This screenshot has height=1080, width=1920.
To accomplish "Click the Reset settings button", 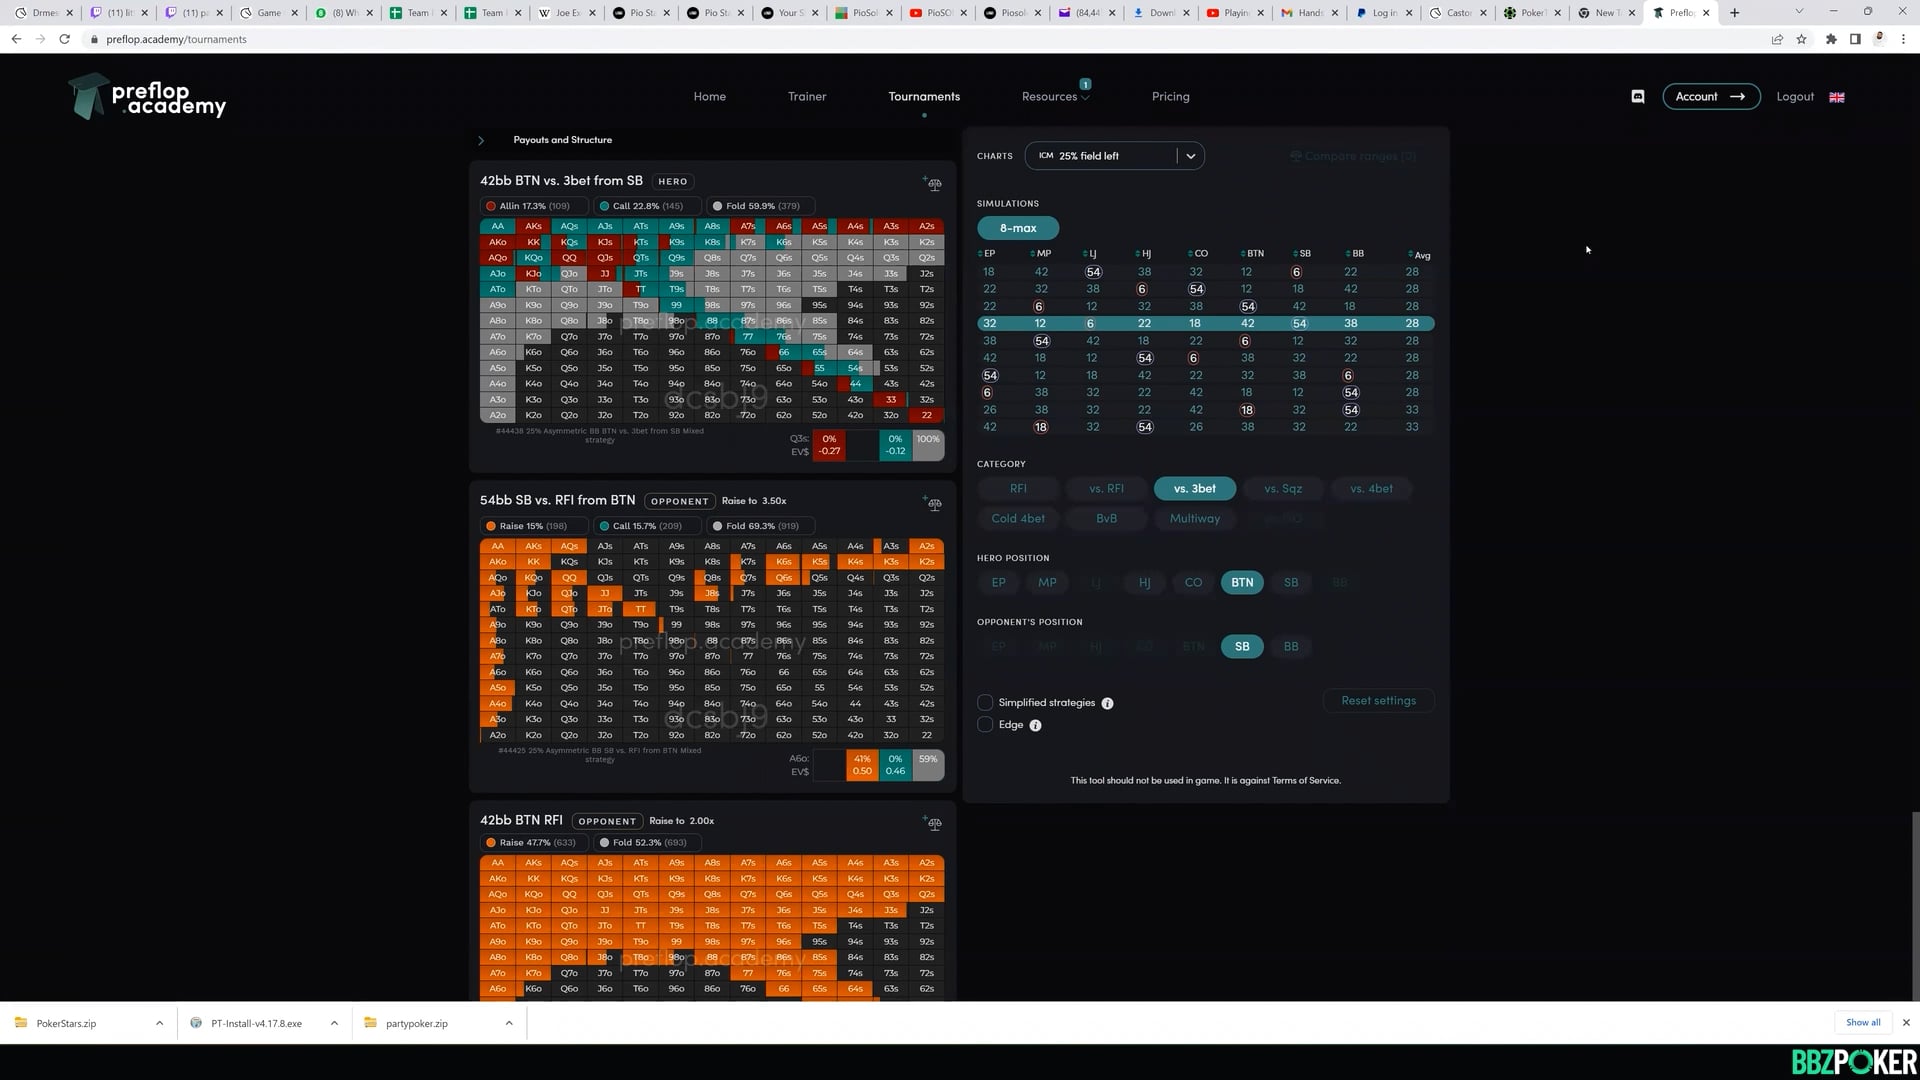I will pos(1378,700).
